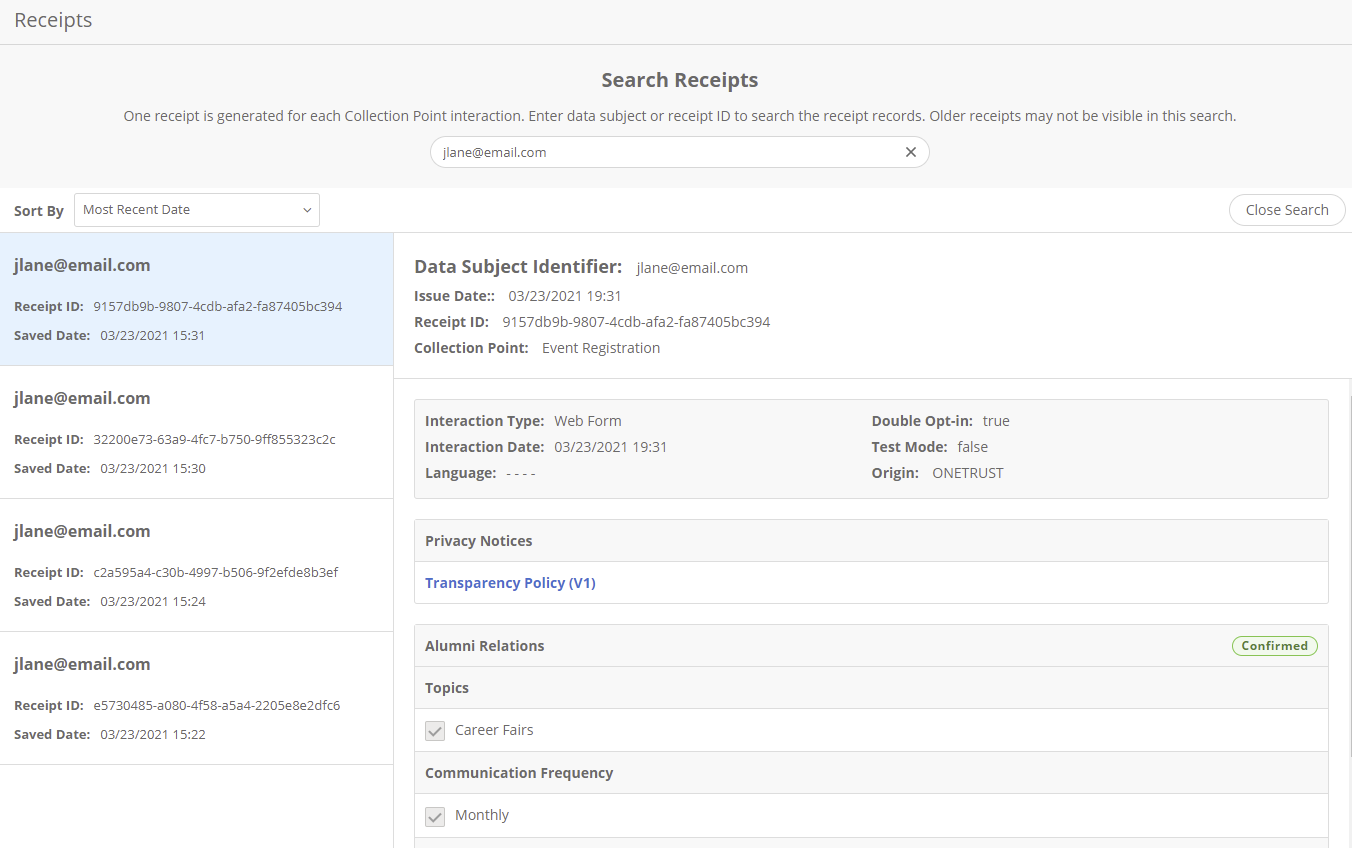Click the Communication Frequency section header
1352x848 pixels.
tap(871, 773)
